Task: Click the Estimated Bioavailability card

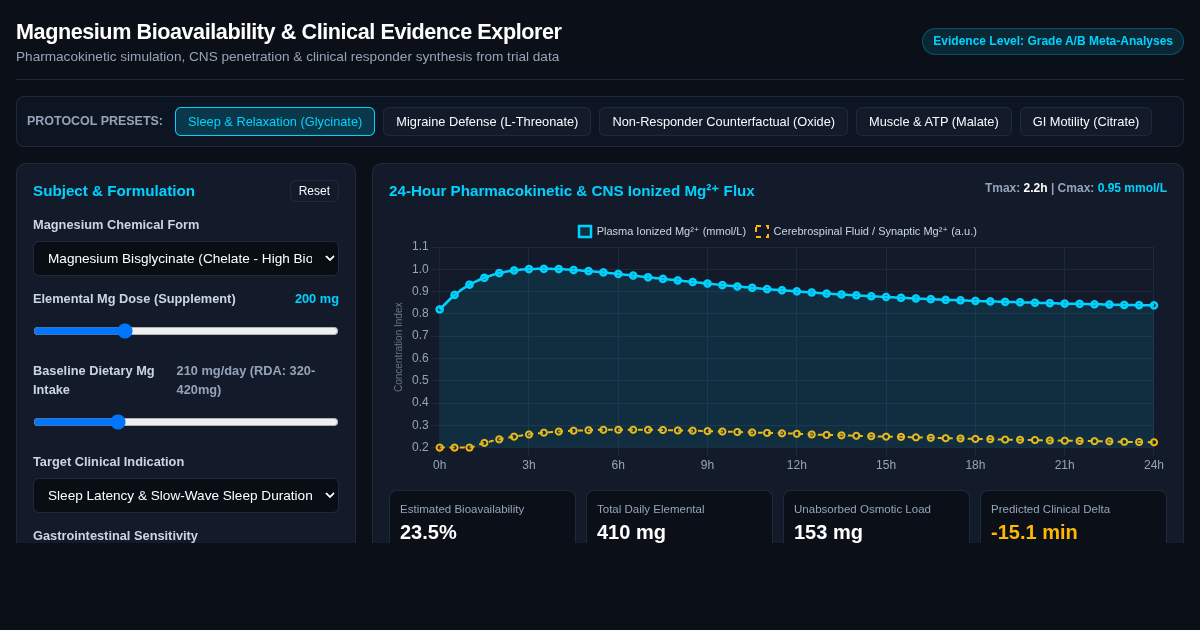Action: (482, 517)
